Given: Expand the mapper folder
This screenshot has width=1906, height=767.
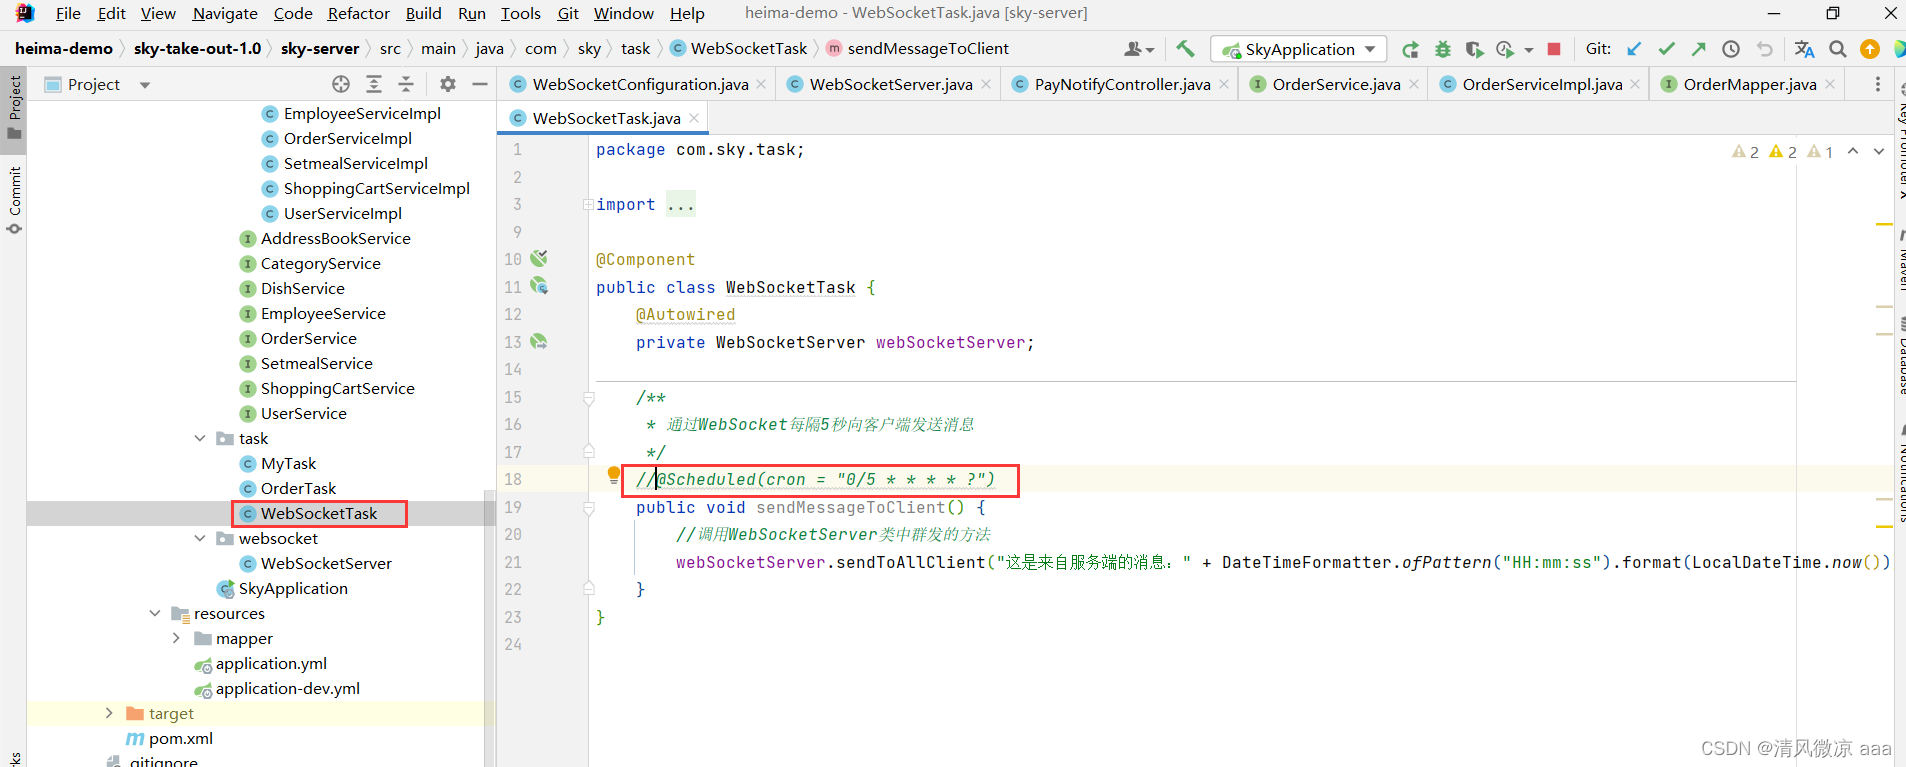Looking at the screenshot, I should (177, 638).
